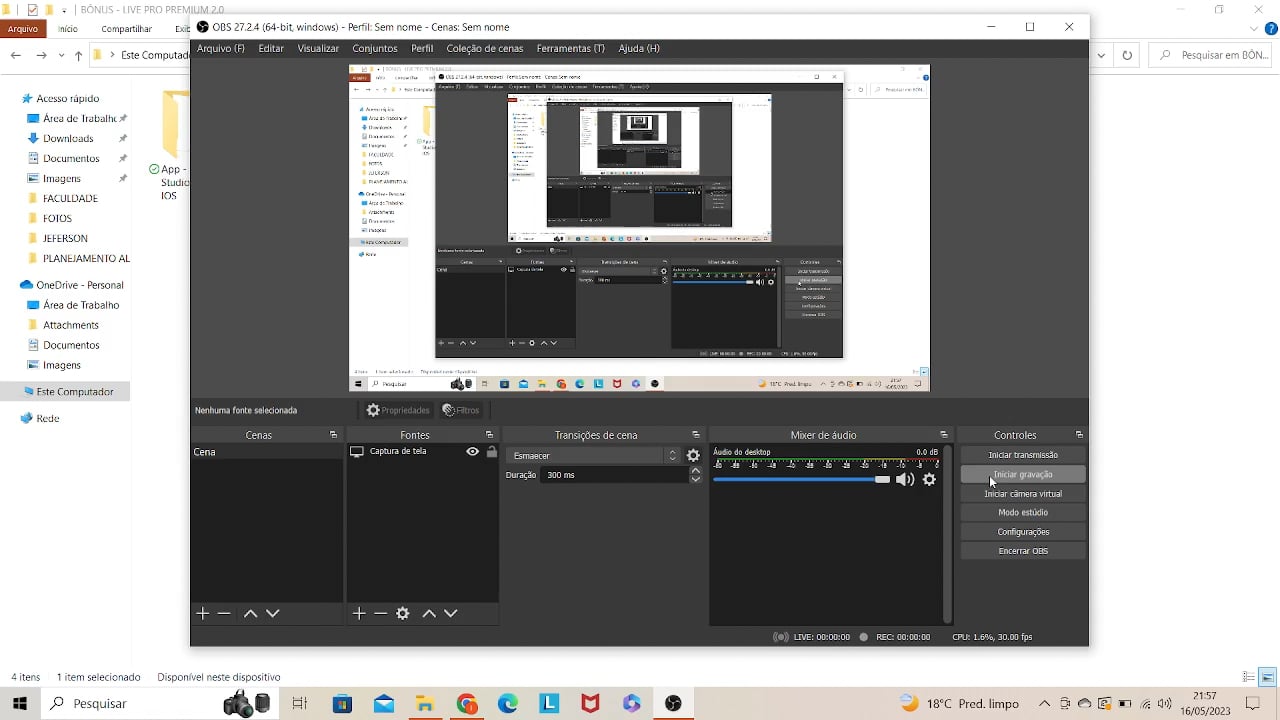
Task: Remove the selected scene with the minus icon
Action: click(224, 613)
